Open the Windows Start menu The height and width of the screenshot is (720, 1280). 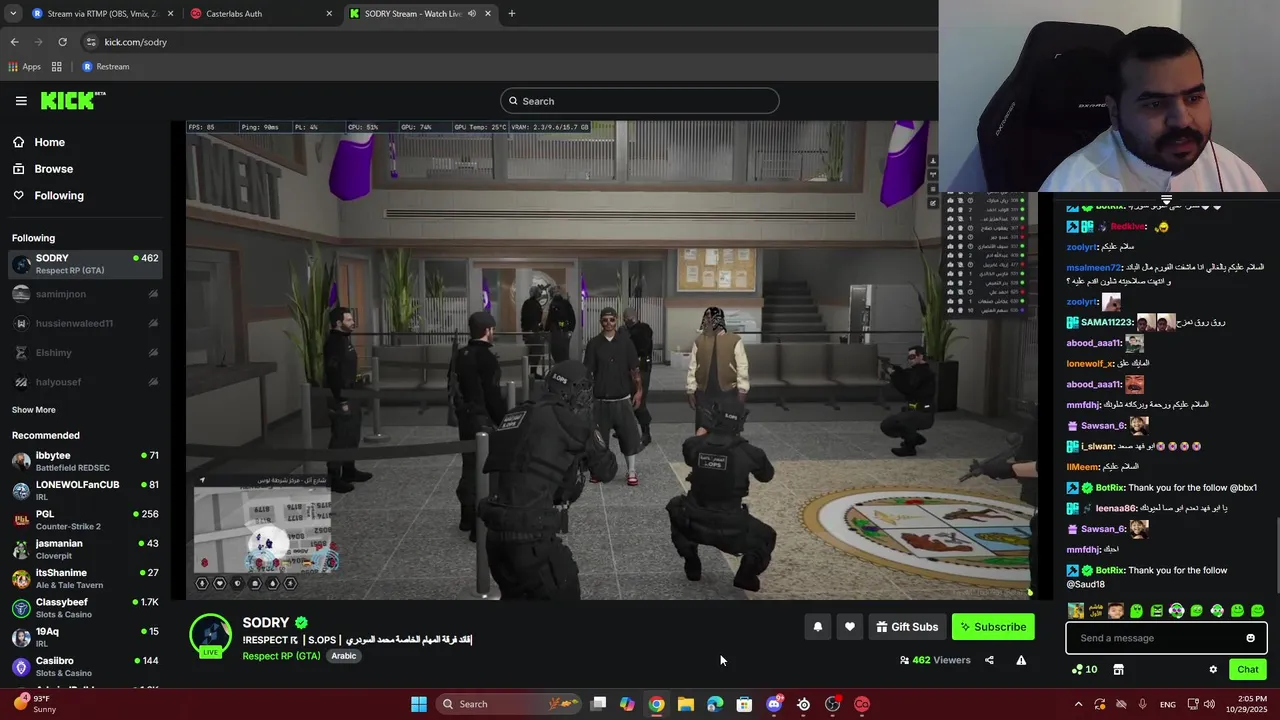[x=419, y=704]
